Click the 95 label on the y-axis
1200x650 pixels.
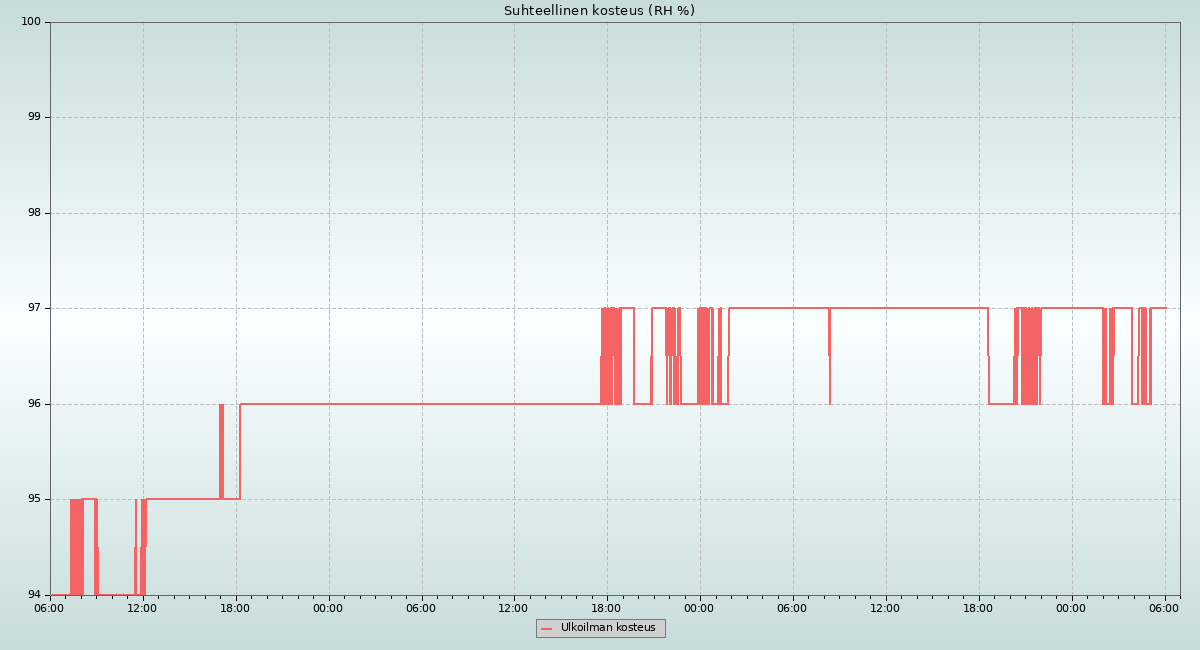(35, 499)
